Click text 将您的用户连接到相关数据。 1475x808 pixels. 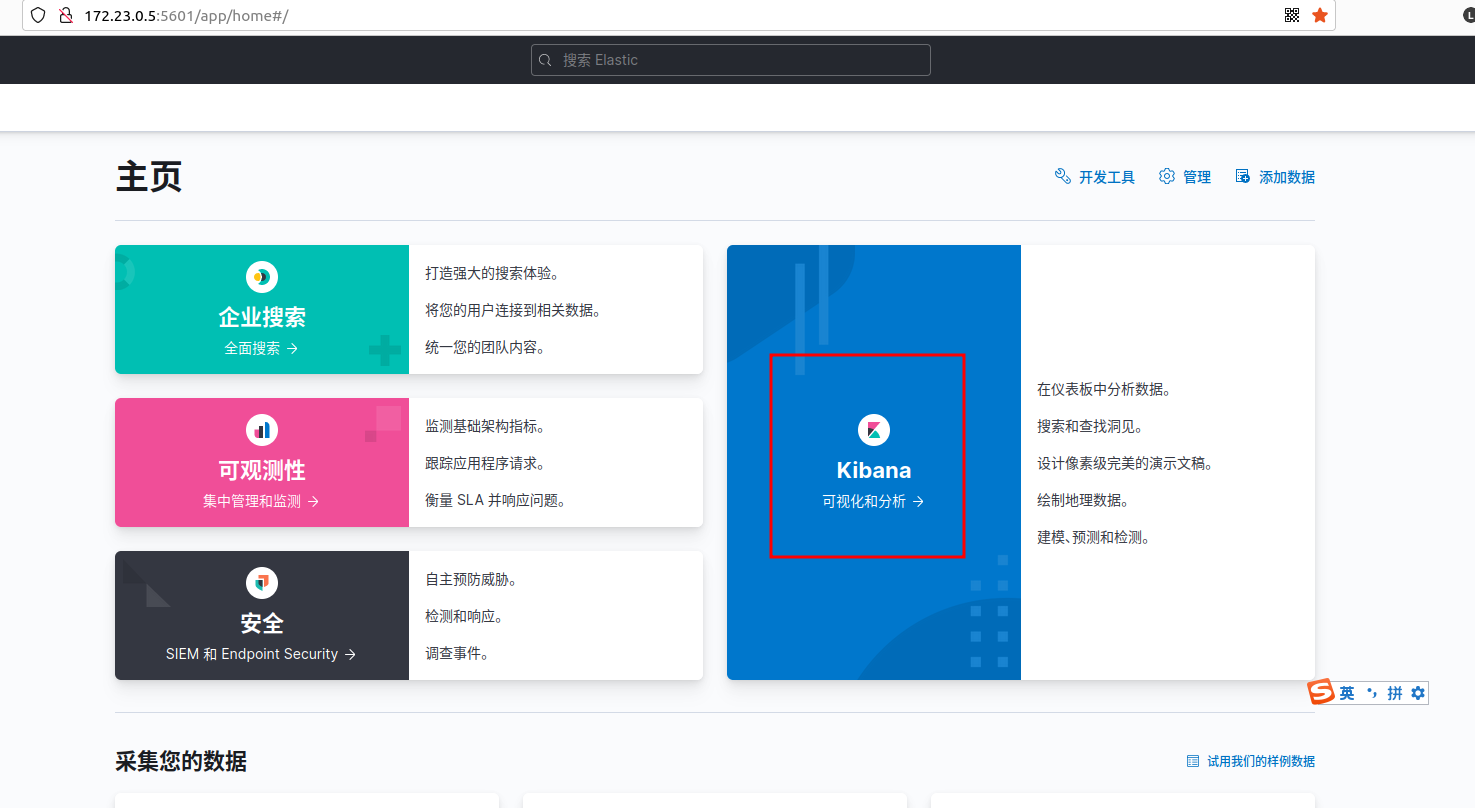click(514, 310)
